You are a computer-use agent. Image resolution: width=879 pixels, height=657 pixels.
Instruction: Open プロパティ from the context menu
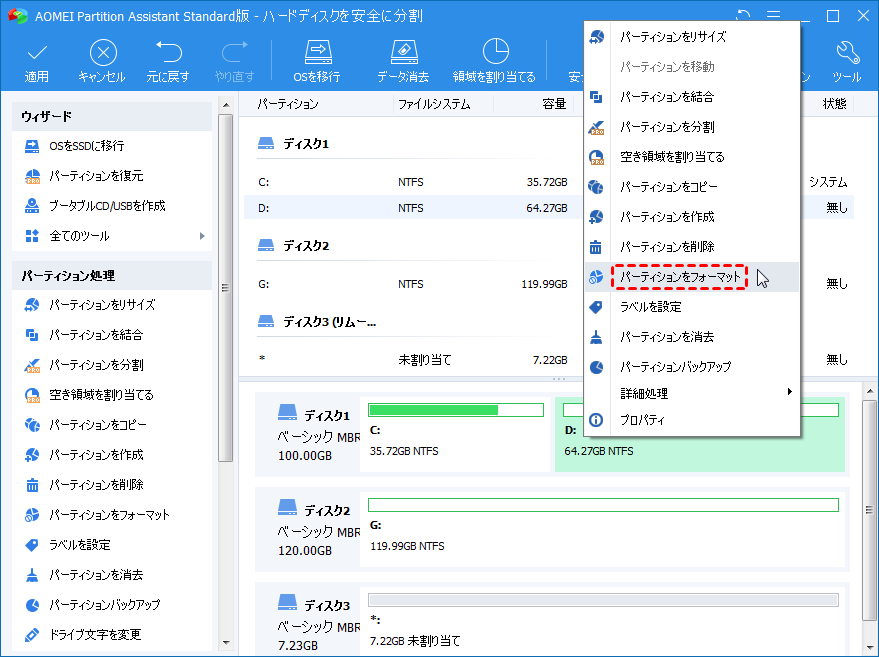692,420
